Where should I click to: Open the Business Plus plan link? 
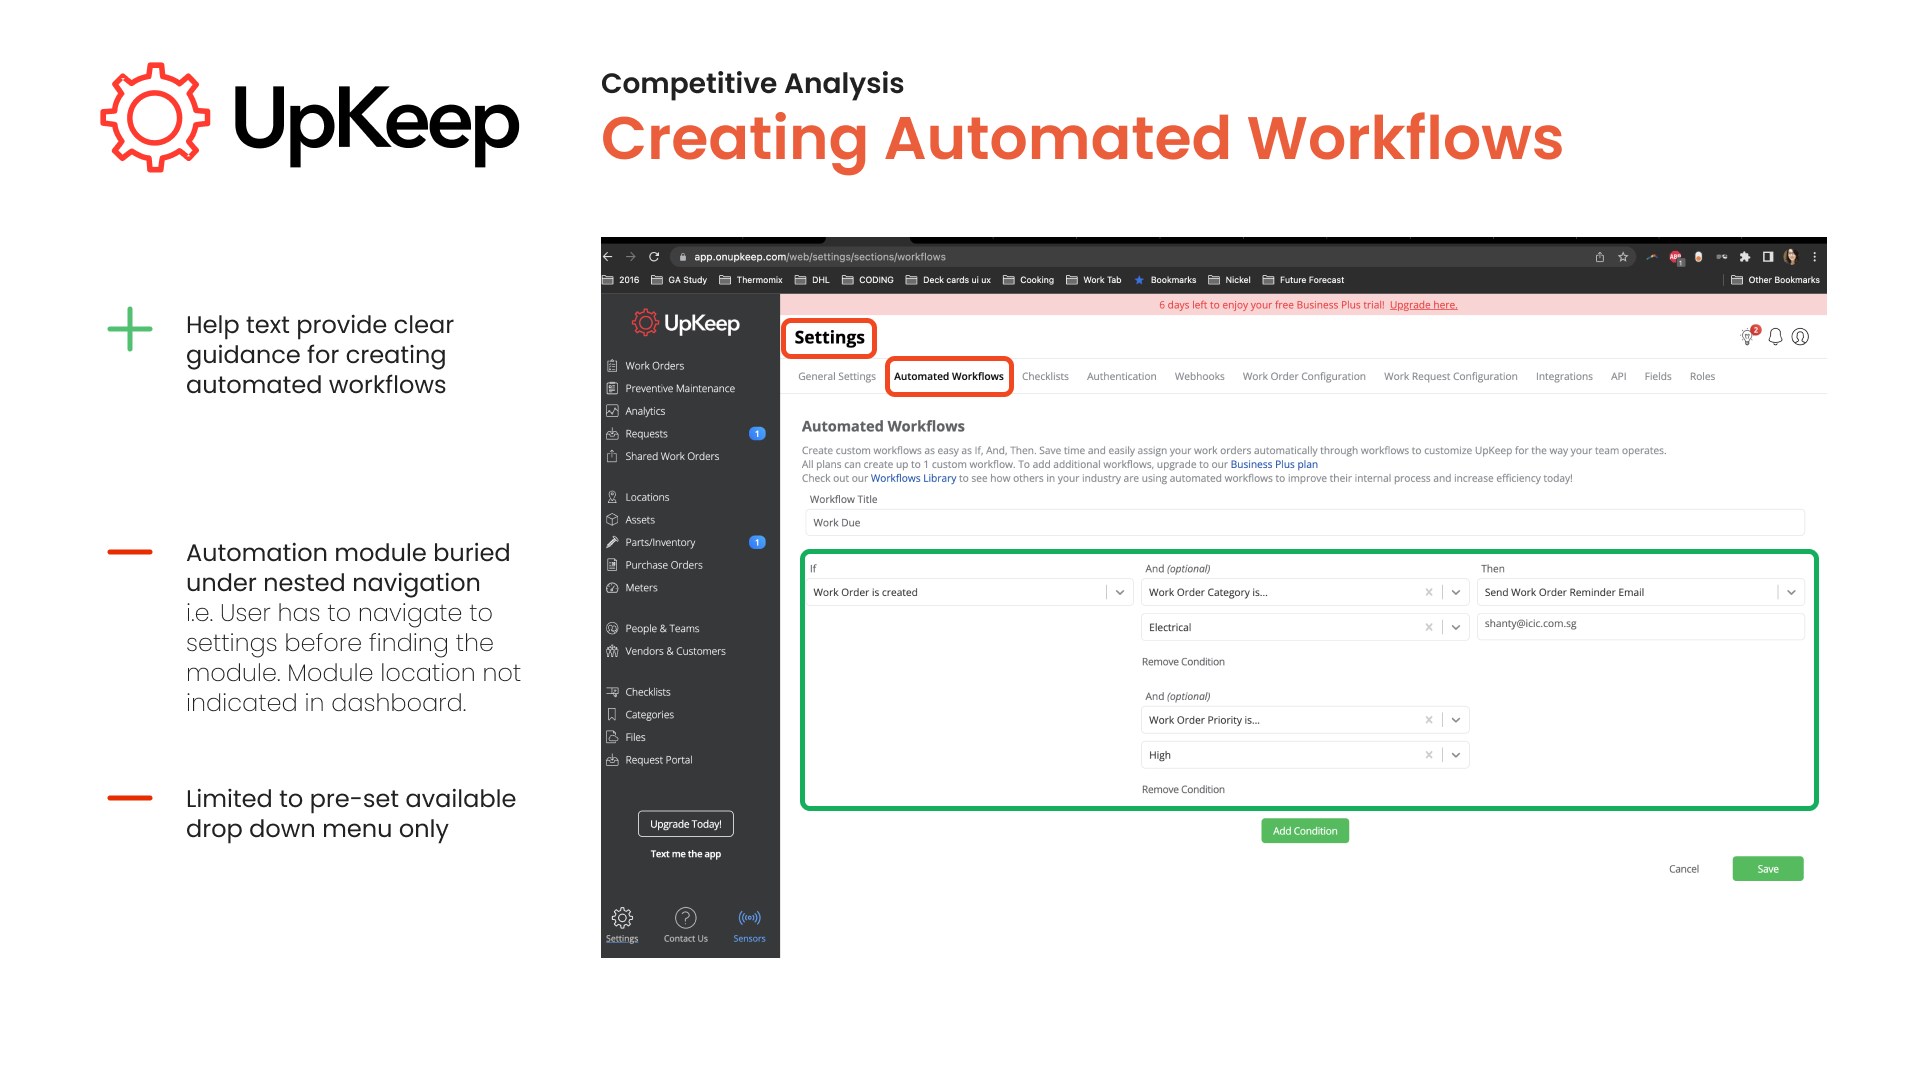pyautogui.click(x=1274, y=465)
